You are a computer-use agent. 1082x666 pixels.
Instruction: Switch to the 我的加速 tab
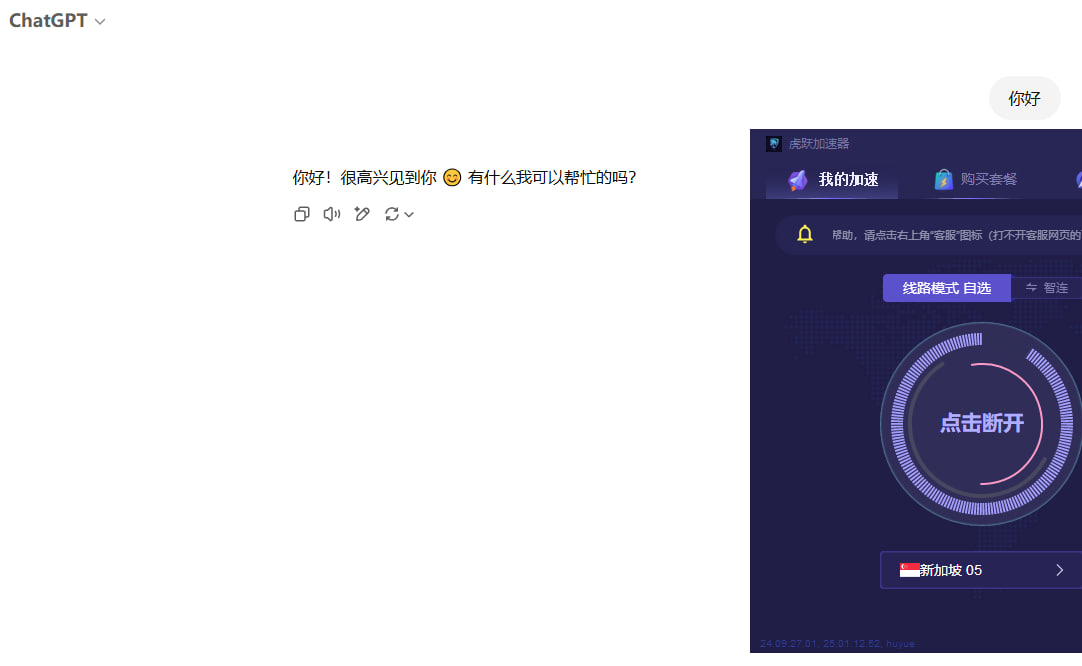[x=832, y=179]
